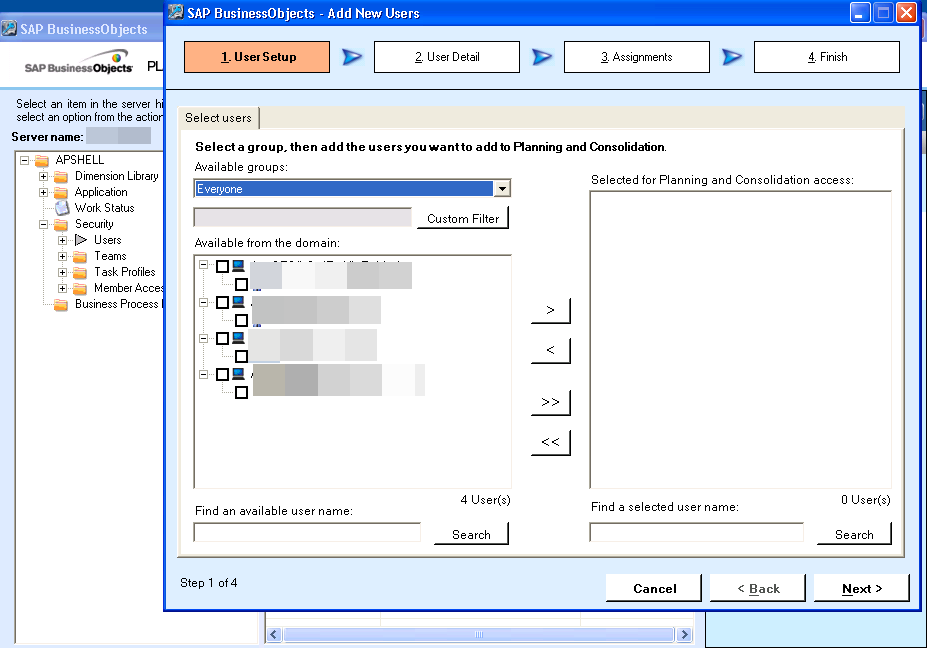Click the Find an available user name field
927x648 pixels.
coord(307,532)
